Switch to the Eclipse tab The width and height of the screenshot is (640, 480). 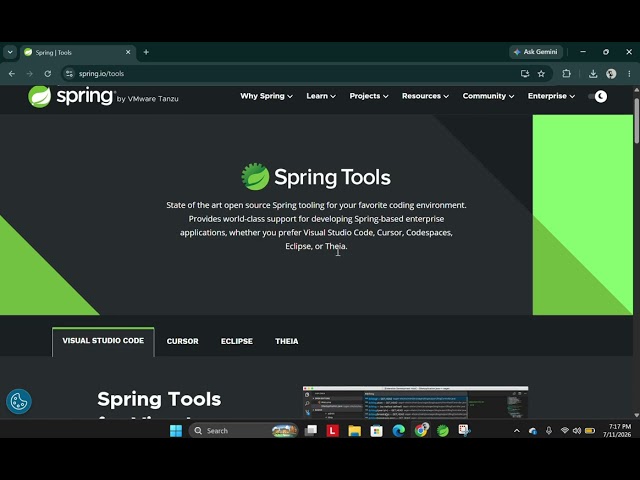click(x=237, y=341)
